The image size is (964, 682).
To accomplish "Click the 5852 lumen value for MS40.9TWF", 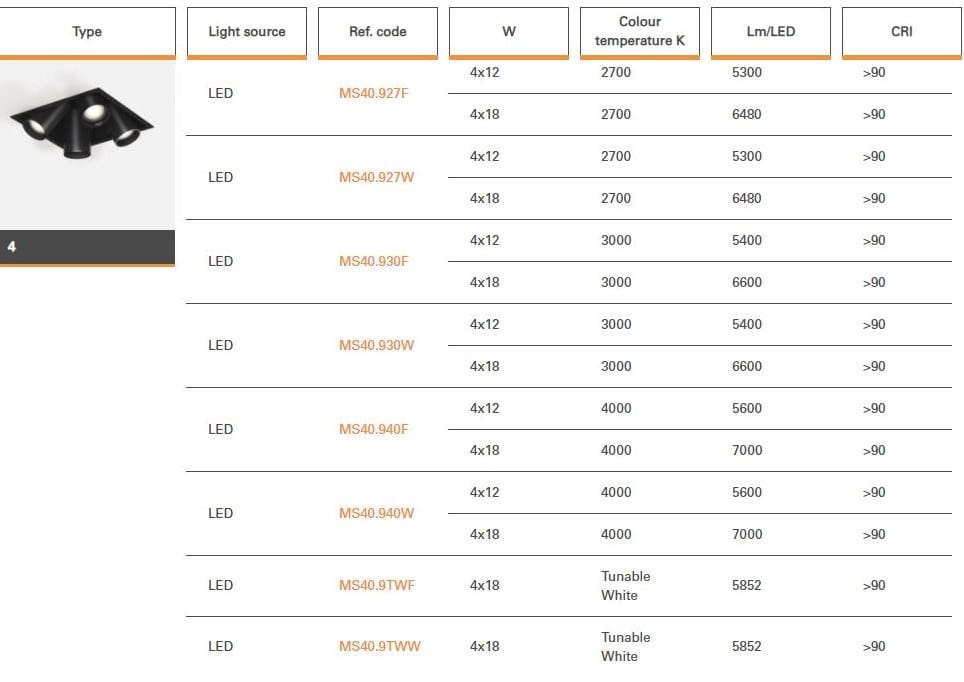I will [747, 586].
